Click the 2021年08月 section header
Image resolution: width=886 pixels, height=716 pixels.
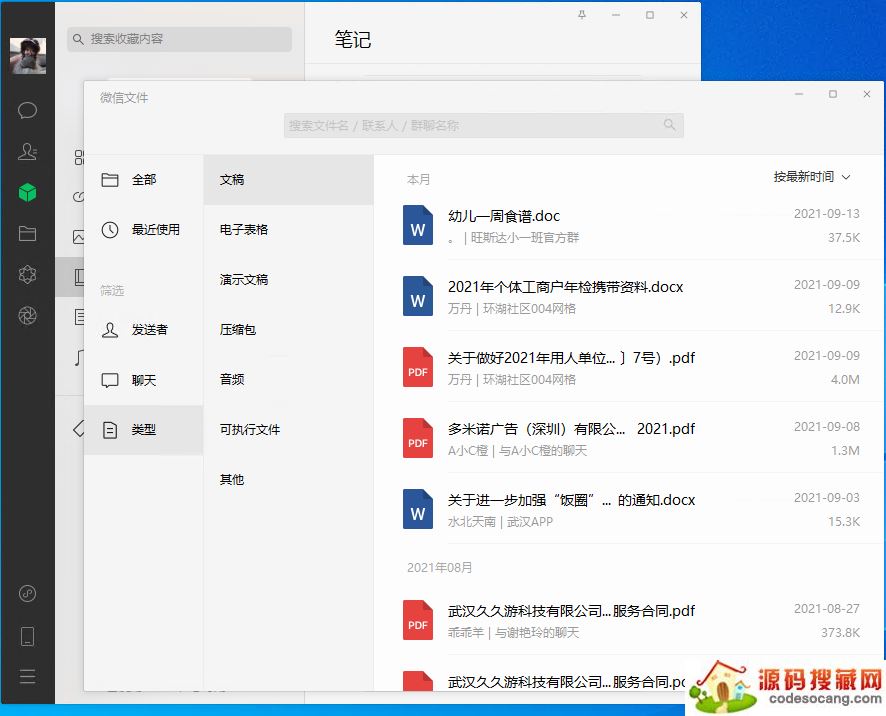440,567
